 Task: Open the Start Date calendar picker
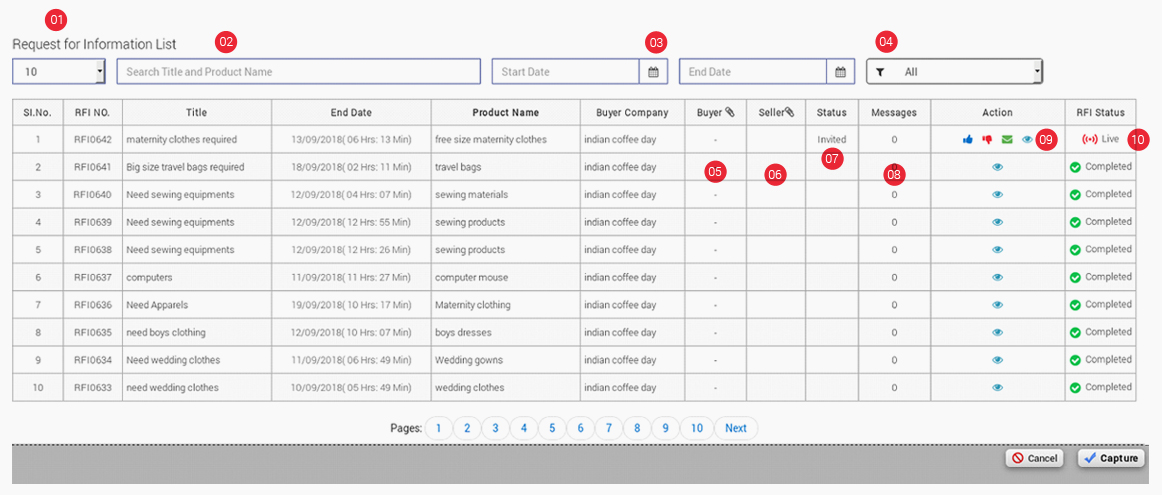tap(653, 72)
